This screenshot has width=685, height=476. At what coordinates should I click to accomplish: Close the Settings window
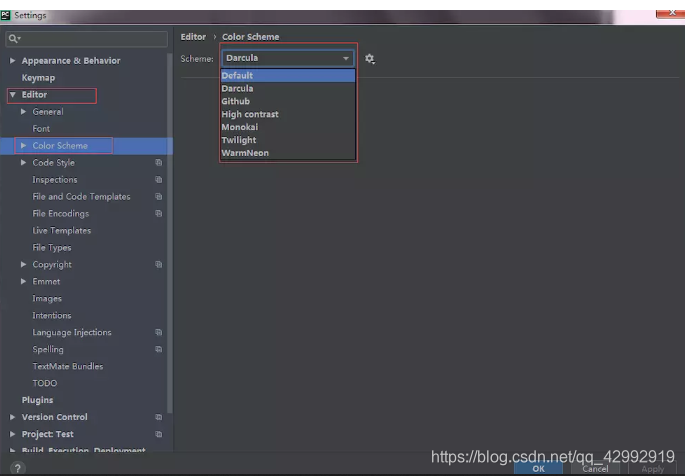click(671, 14)
